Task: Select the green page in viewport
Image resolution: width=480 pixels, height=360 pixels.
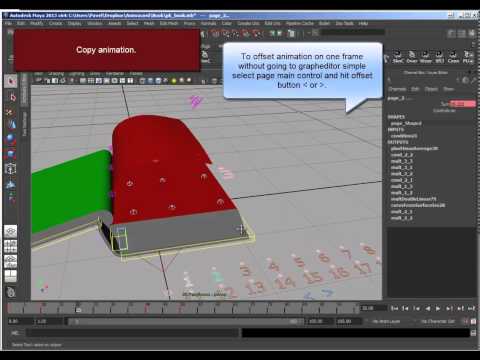Action: (x=71, y=193)
